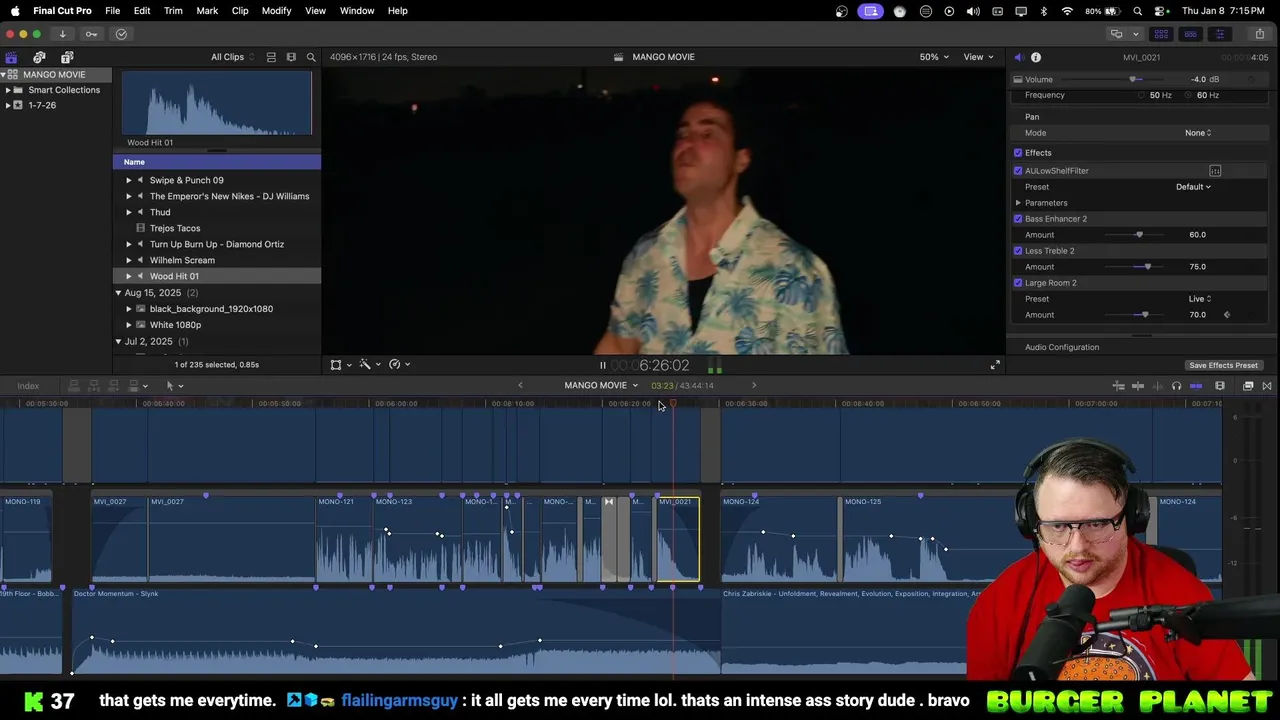
Task: Click the Audio Configuration section header
Action: click(1062, 347)
